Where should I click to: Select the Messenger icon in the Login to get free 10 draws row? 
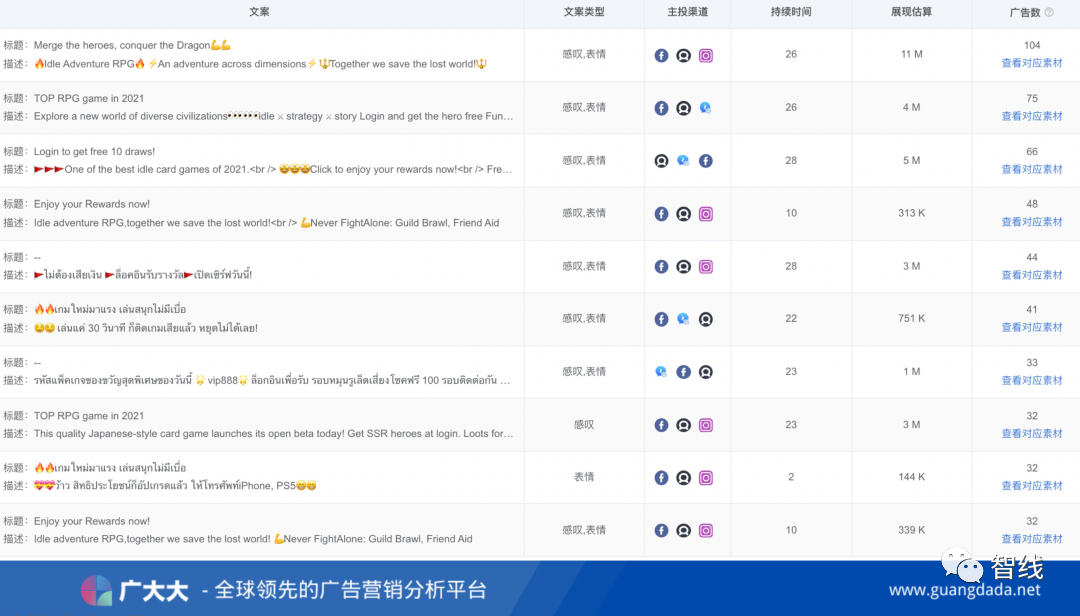[684, 160]
